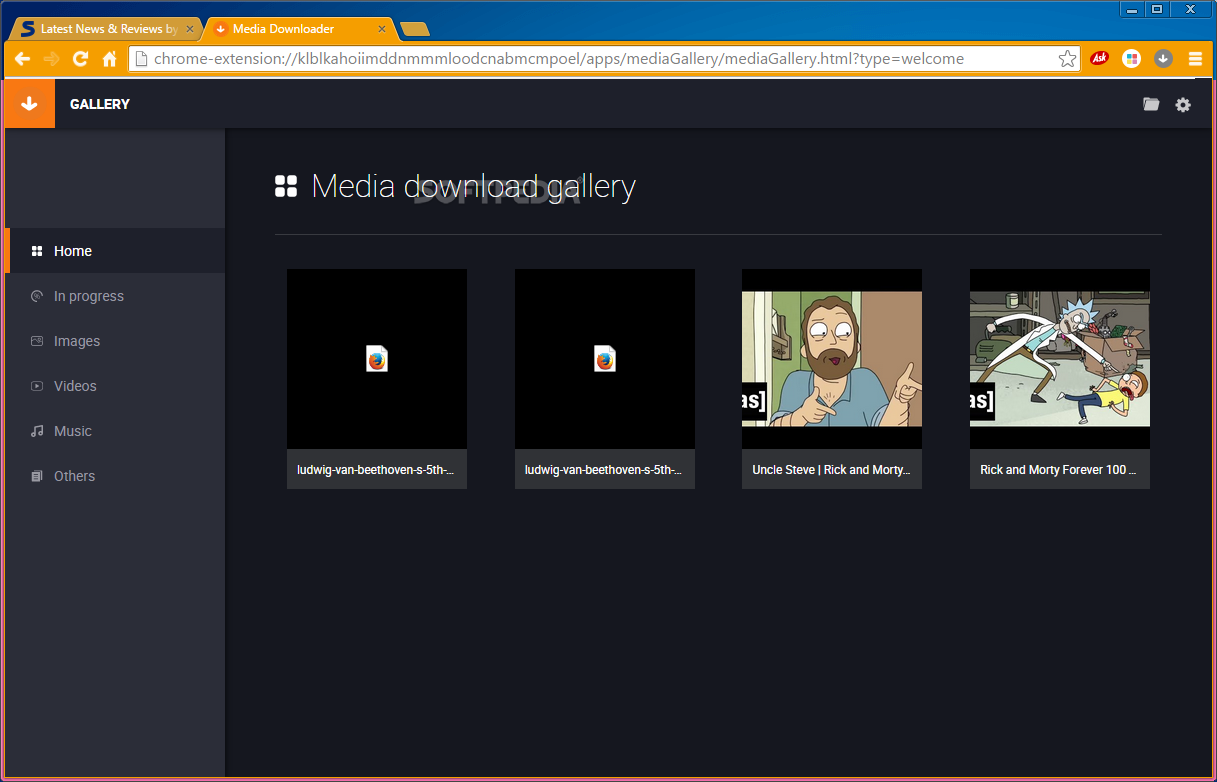Click the In progress sidebar icon

37,296
